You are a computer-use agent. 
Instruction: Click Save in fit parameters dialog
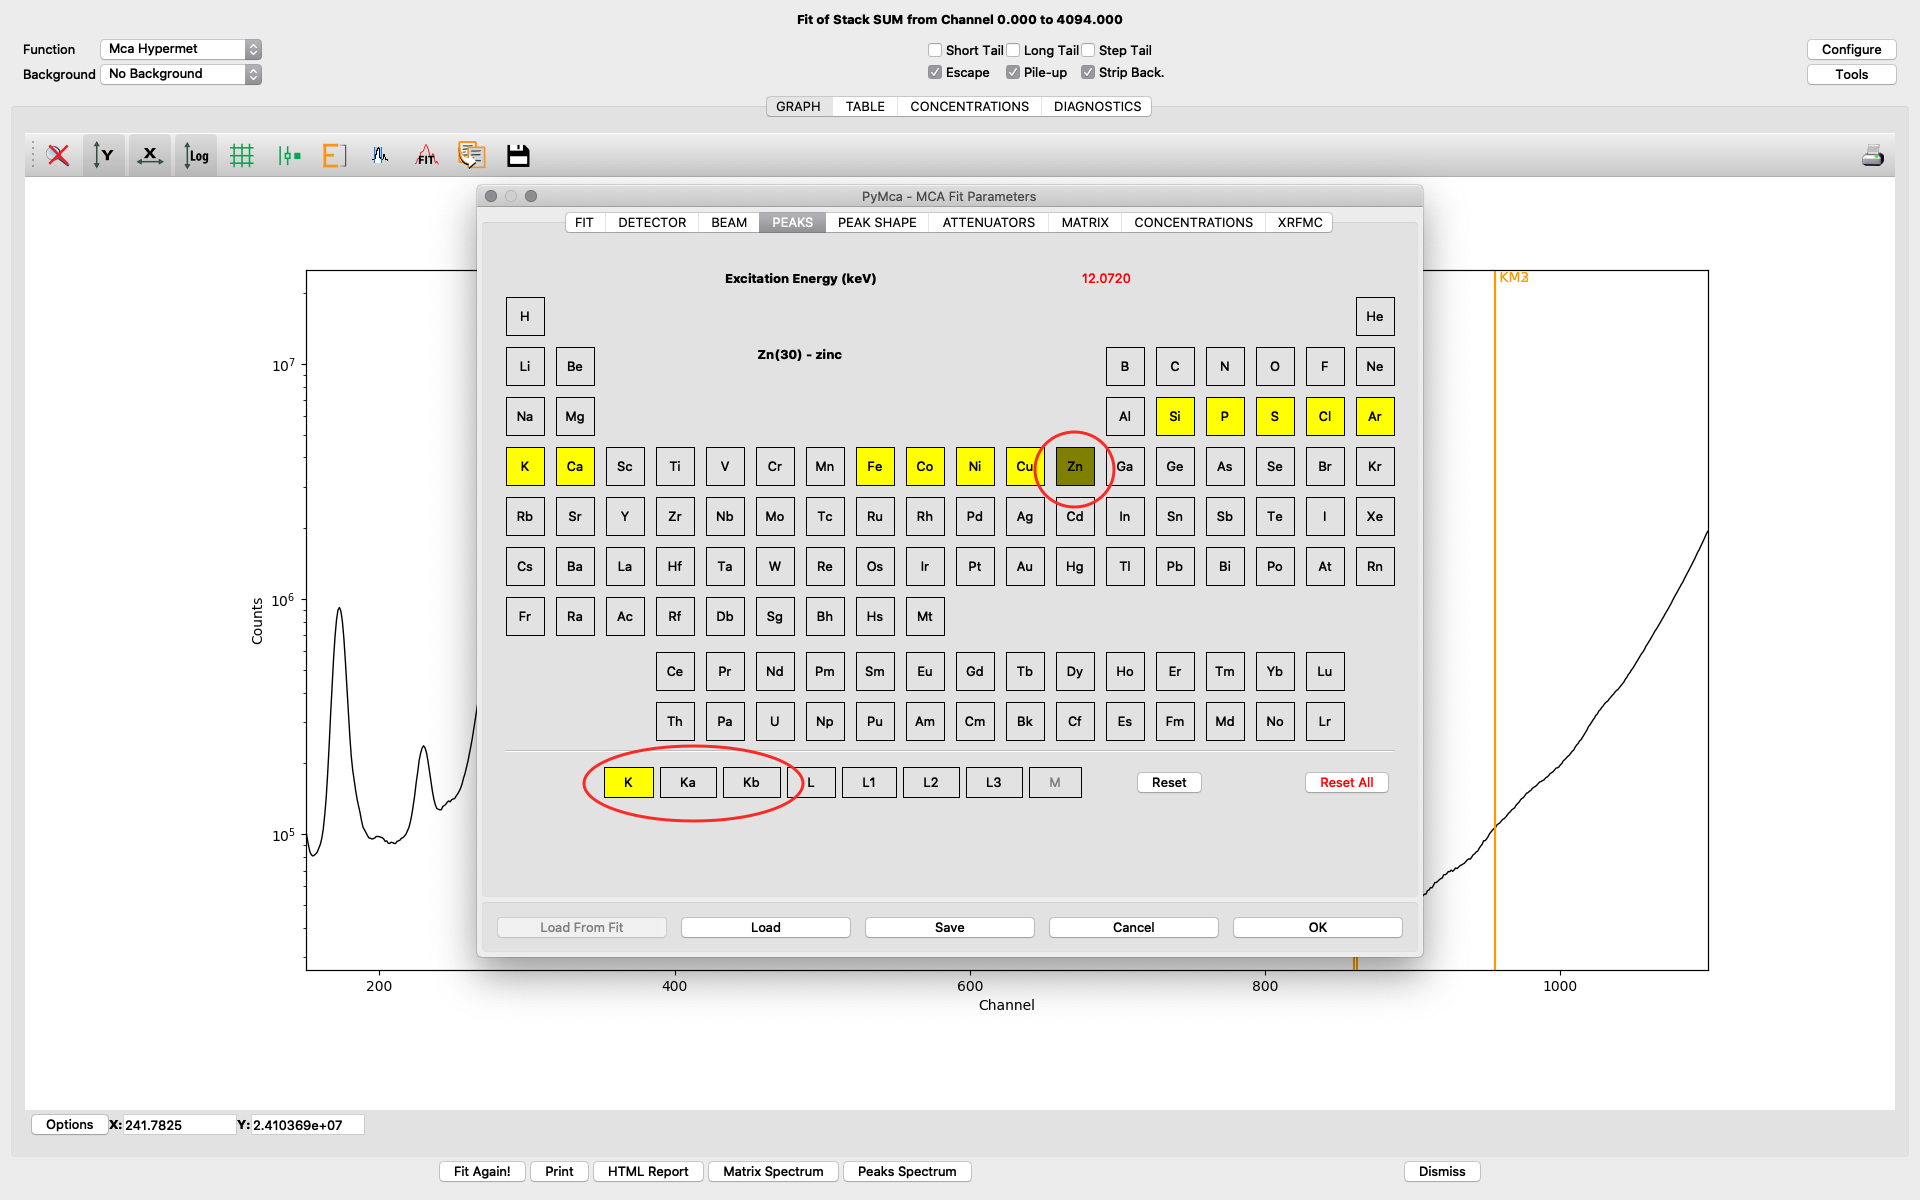coord(949,927)
